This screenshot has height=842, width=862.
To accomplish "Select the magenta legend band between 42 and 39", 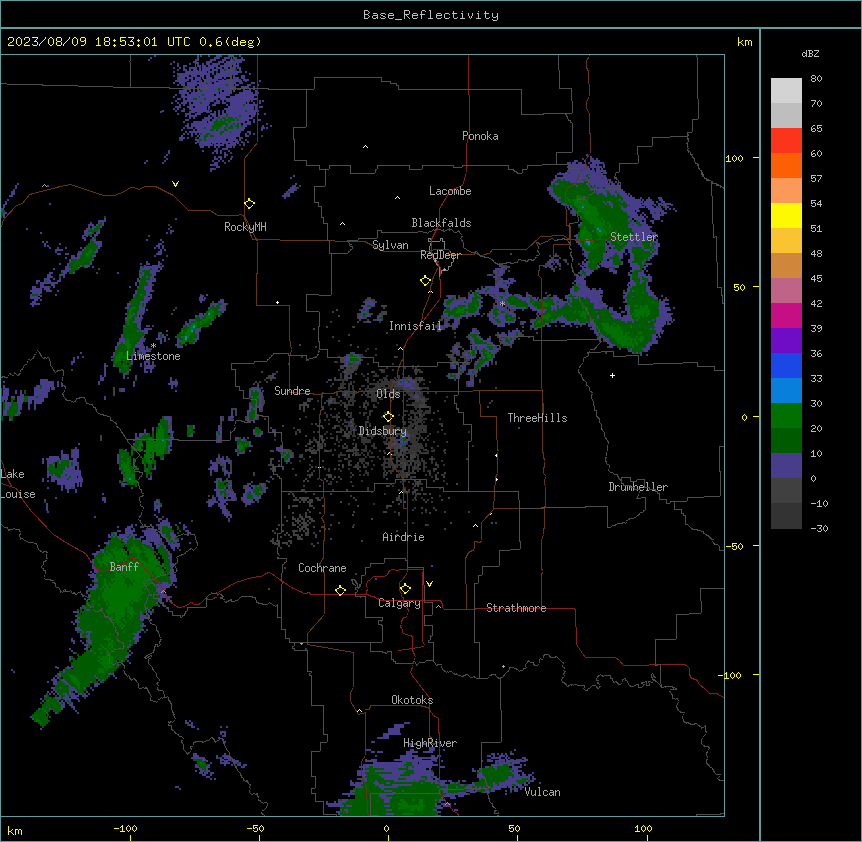I will click(x=786, y=315).
